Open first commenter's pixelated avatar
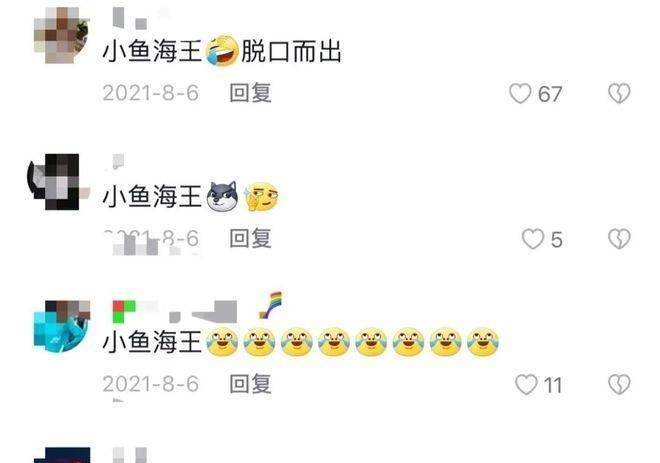The image size is (660, 463). click(61, 35)
